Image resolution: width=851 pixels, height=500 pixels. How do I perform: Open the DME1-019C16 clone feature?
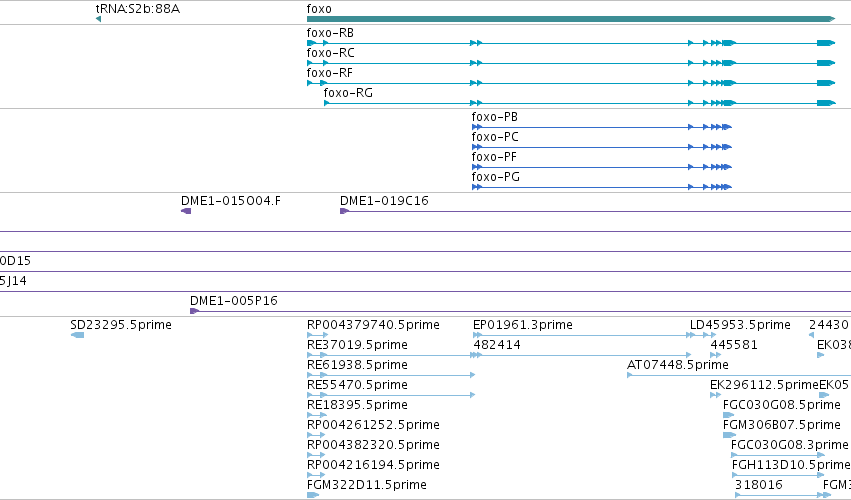coord(595,211)
